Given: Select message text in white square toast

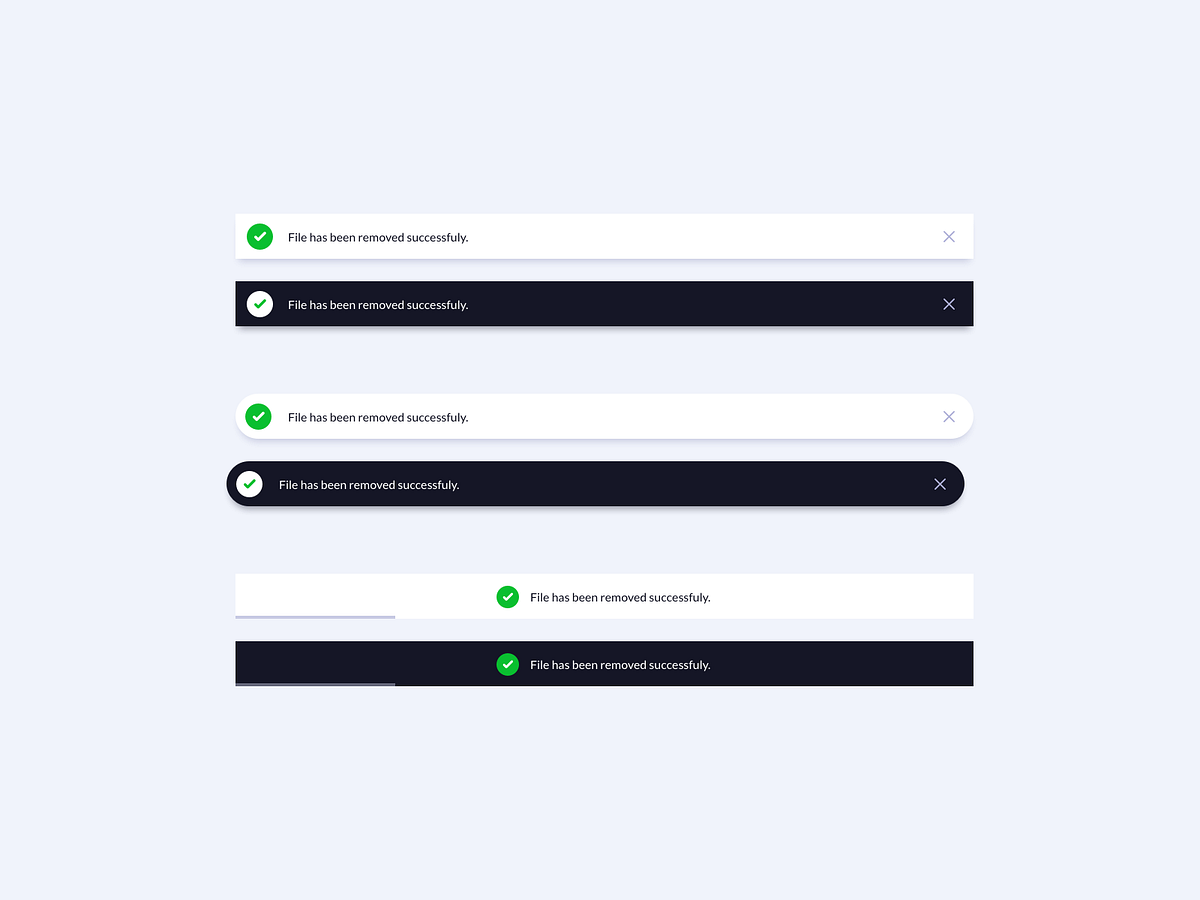Looking at the screenshot, I should pyautogui.click(x=378, y=238).
